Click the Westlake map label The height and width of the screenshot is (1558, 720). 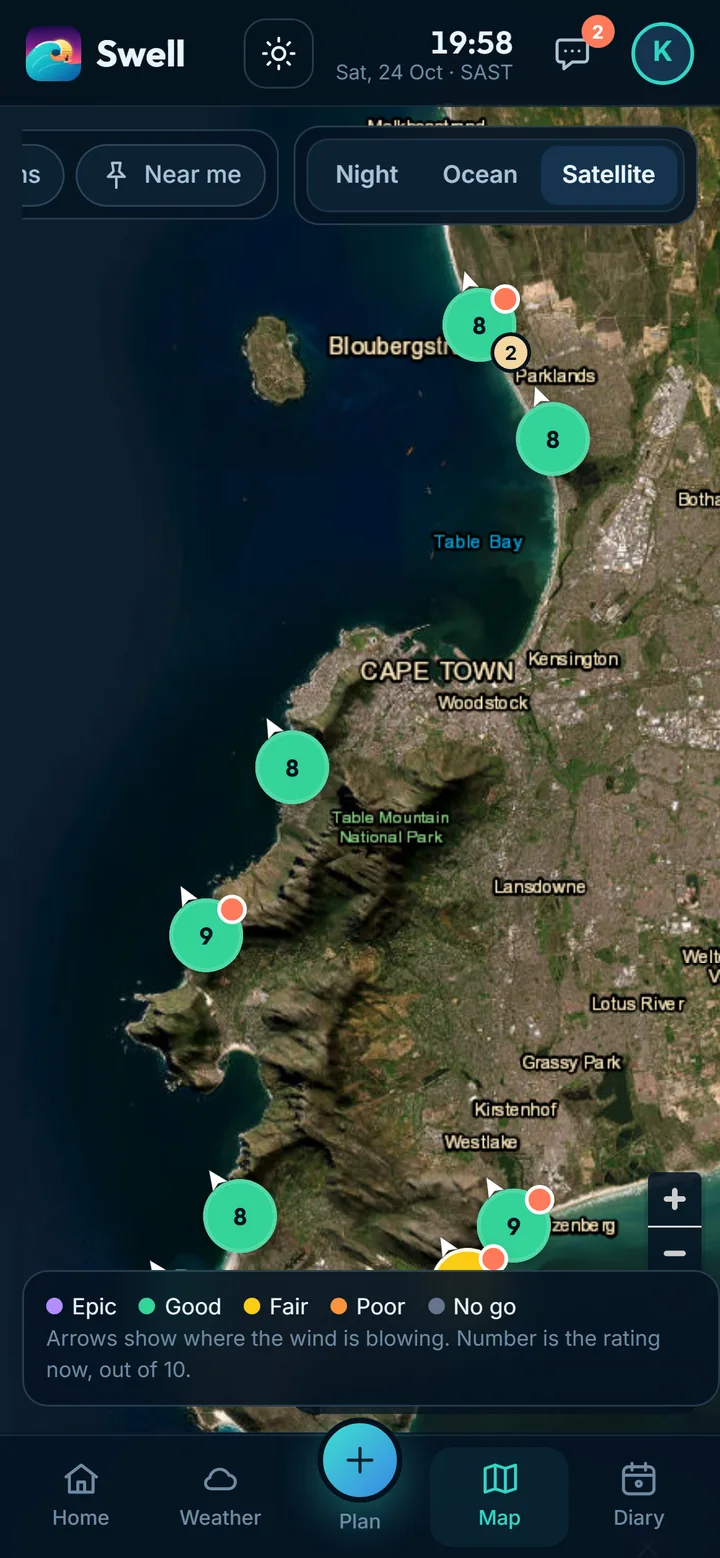tap(481, 1141)
